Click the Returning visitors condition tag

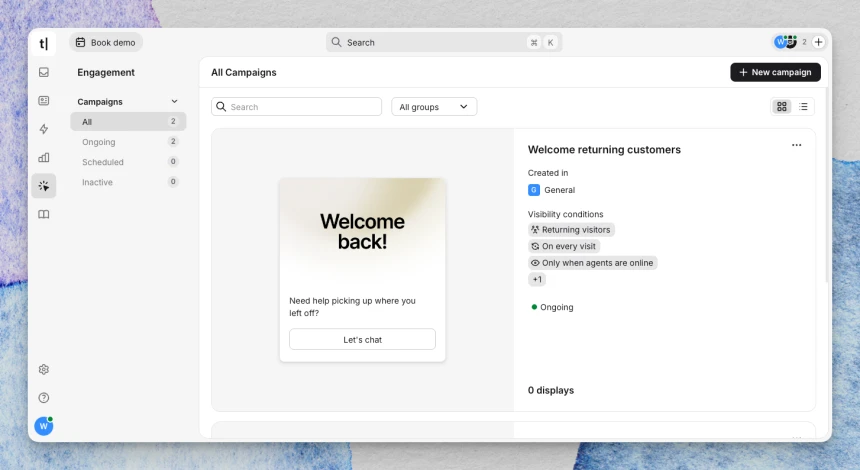571,230
